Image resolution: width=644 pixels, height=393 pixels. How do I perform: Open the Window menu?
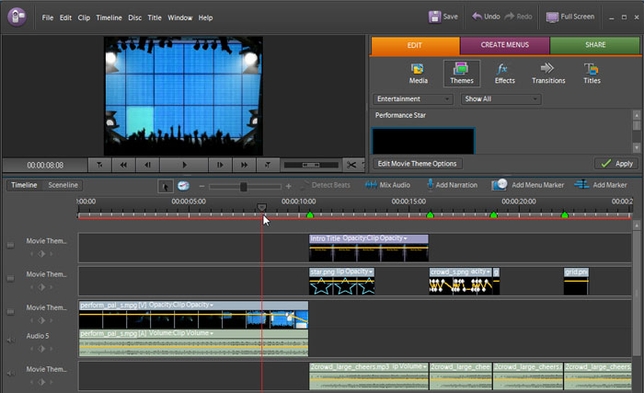click(x=180, y=18)
